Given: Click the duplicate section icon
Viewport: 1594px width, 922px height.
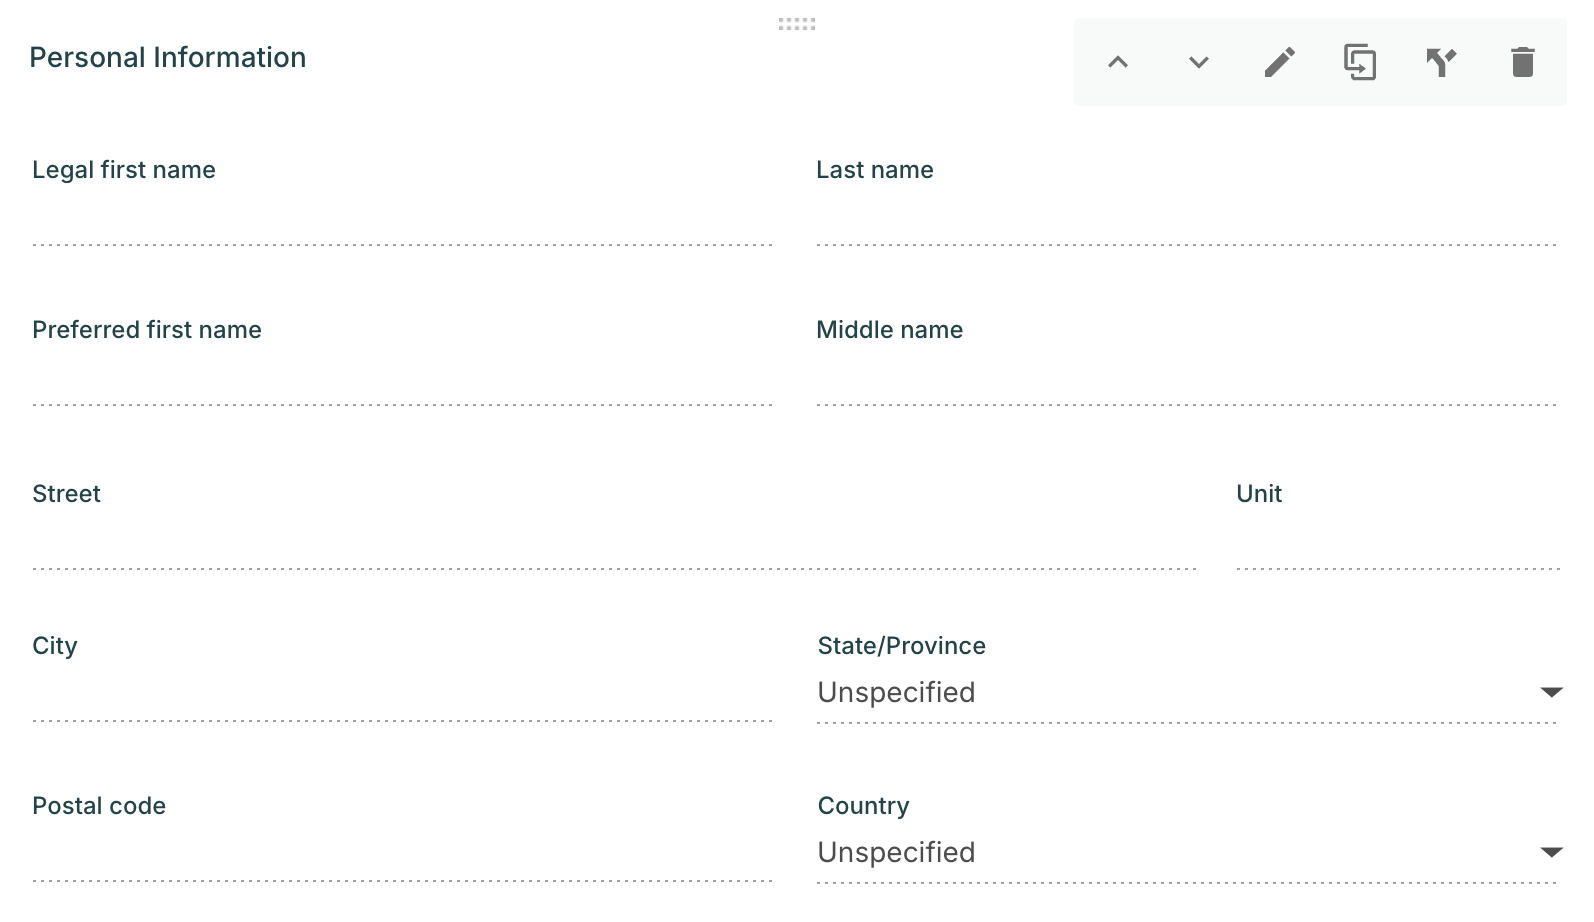Looking at the screenshot, I should click(1360, 62).
